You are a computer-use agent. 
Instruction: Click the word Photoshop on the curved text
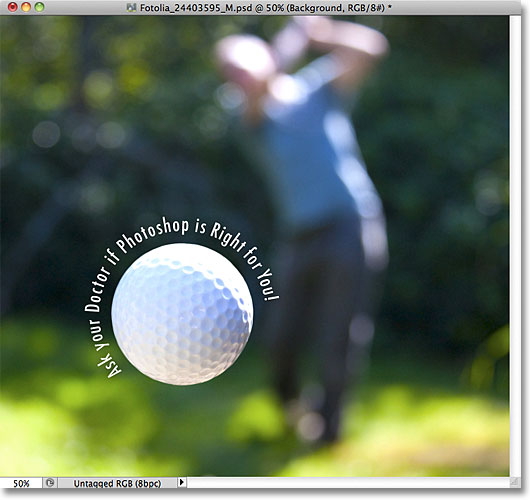click(152, 235)
